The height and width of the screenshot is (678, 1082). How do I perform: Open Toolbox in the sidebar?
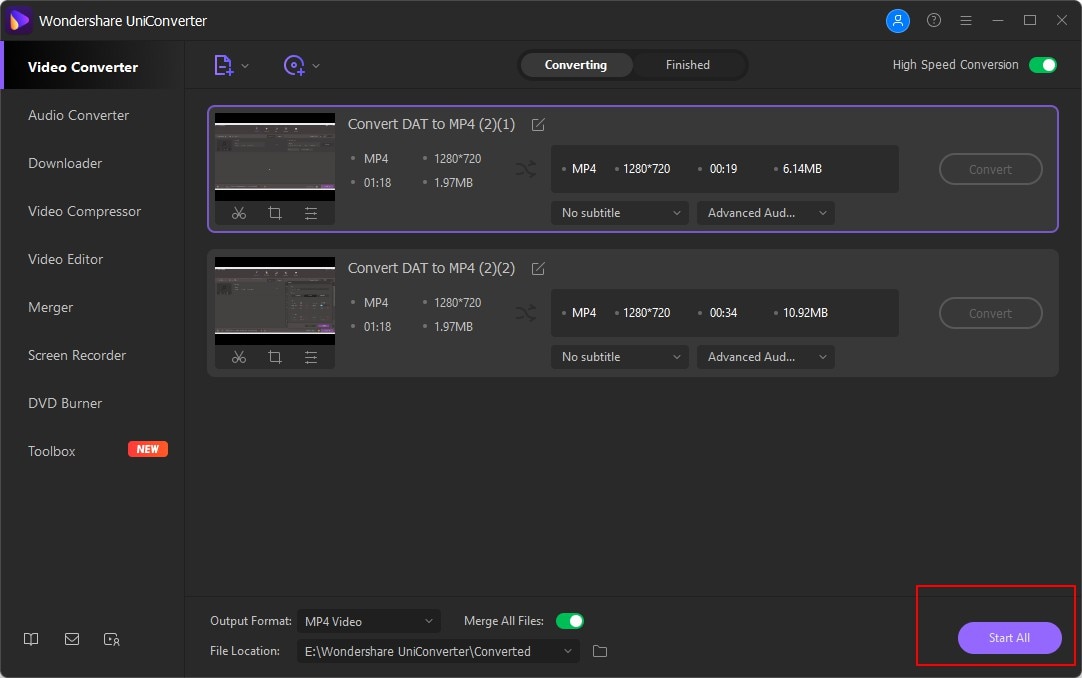click(92, 451)
